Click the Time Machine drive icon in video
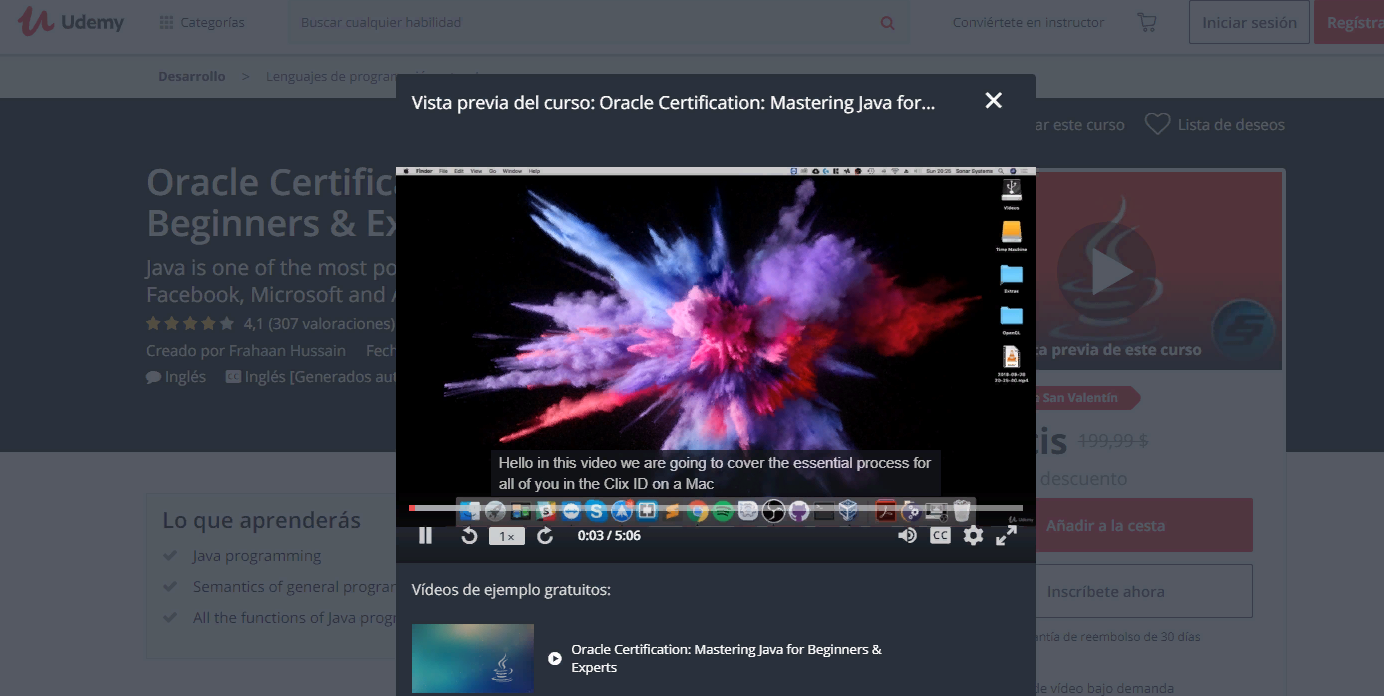Screen dimensions: 1384x696 (1011, 233)
